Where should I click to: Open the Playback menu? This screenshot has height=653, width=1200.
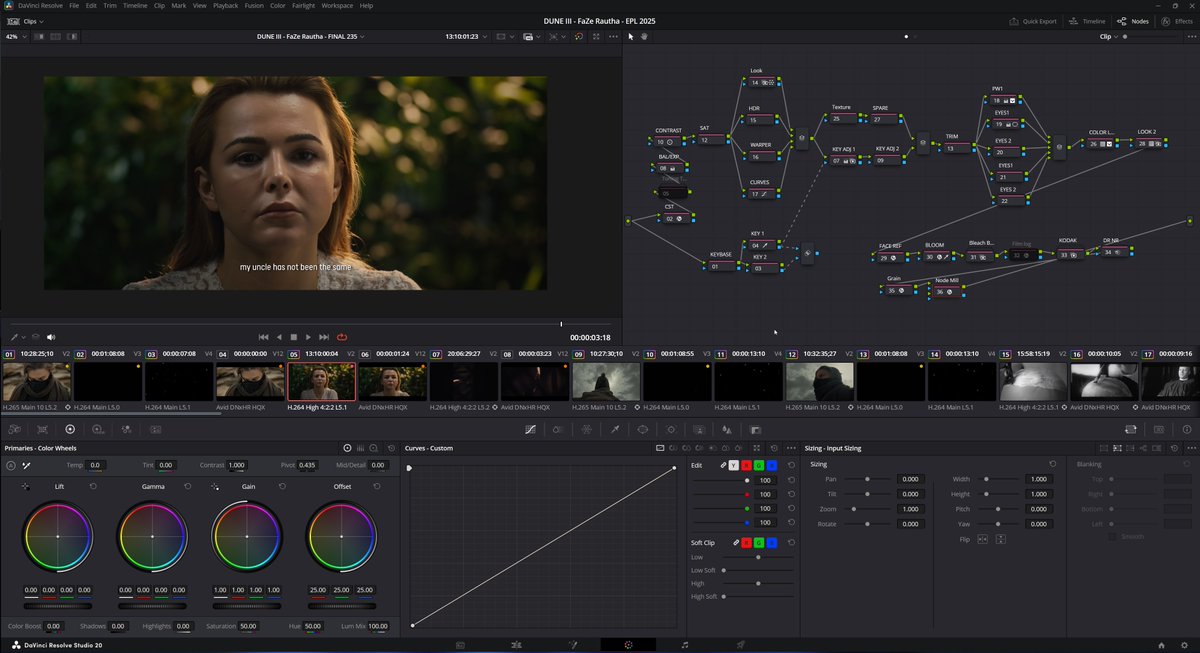pos(225,5)
